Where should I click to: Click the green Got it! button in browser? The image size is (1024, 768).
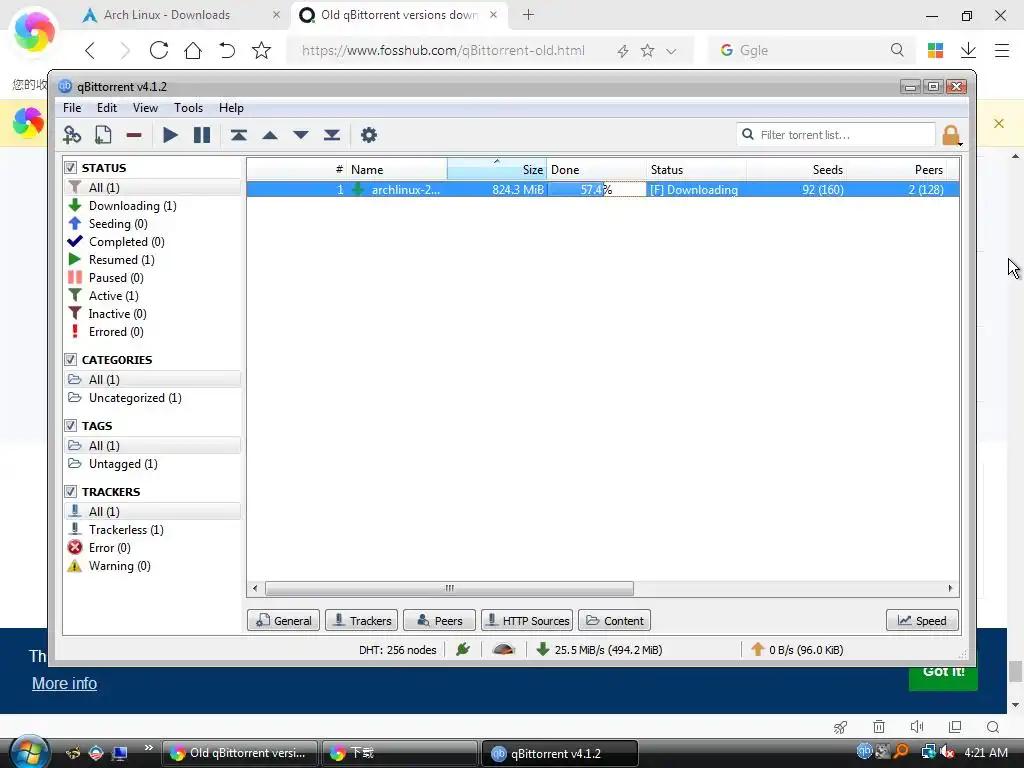pyautogui.click(x=944, y=677)
